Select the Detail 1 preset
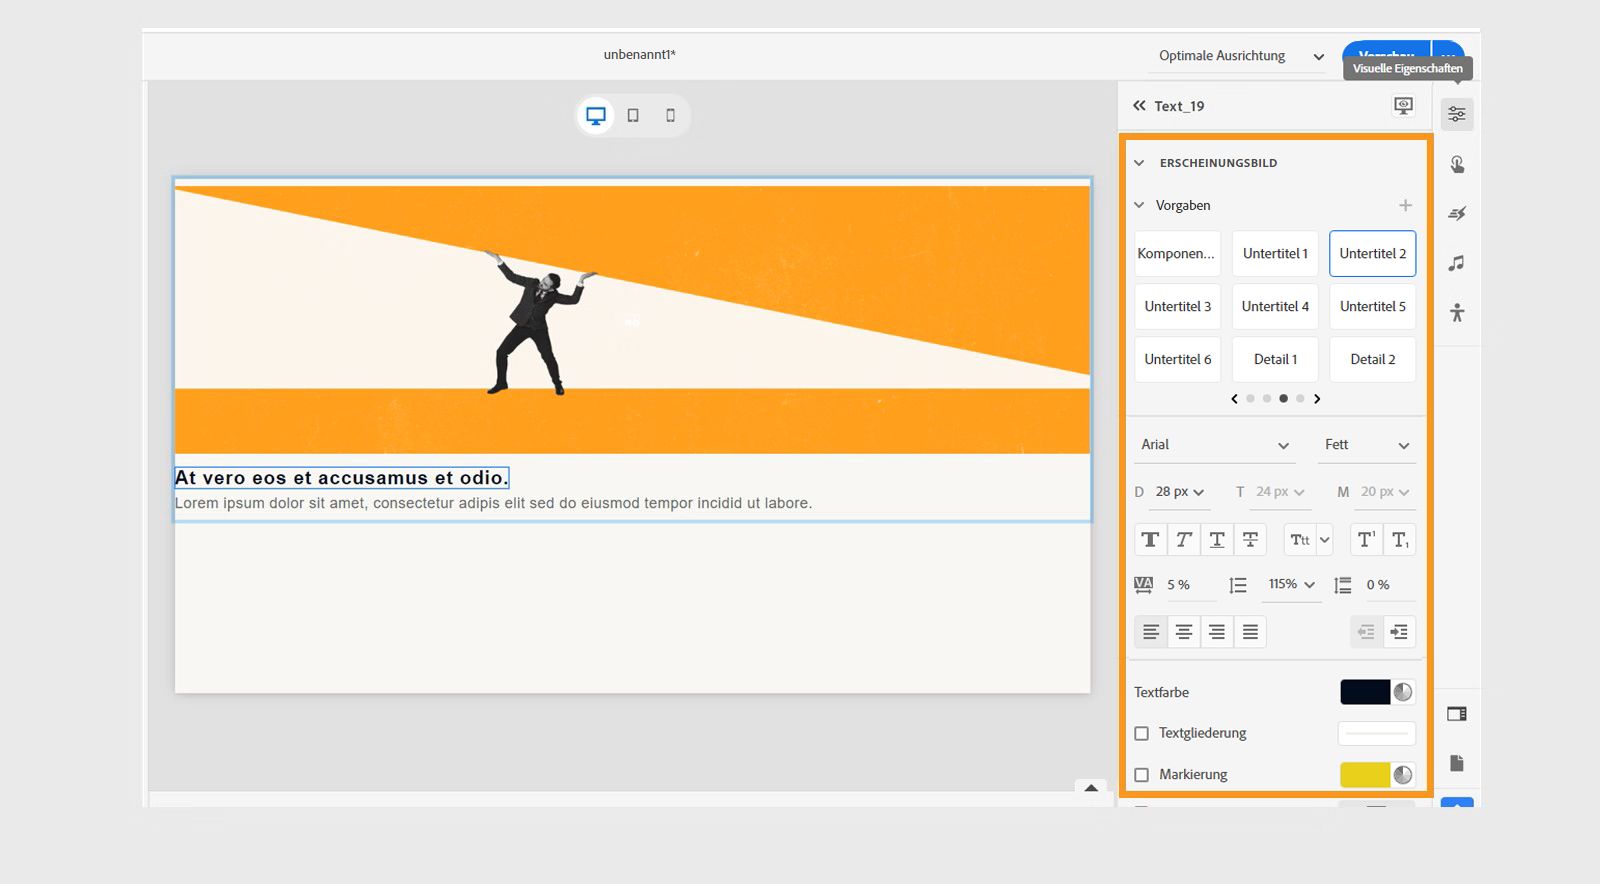Image resolution: width=1600 pixels, height=884 pixels. [x=1275, y=360]
